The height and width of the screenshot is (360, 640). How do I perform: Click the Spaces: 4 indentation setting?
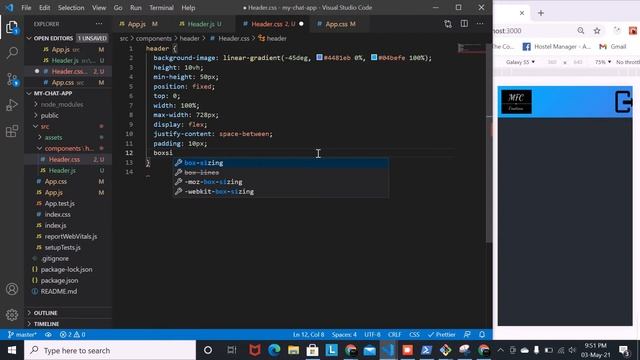[344, 334]
